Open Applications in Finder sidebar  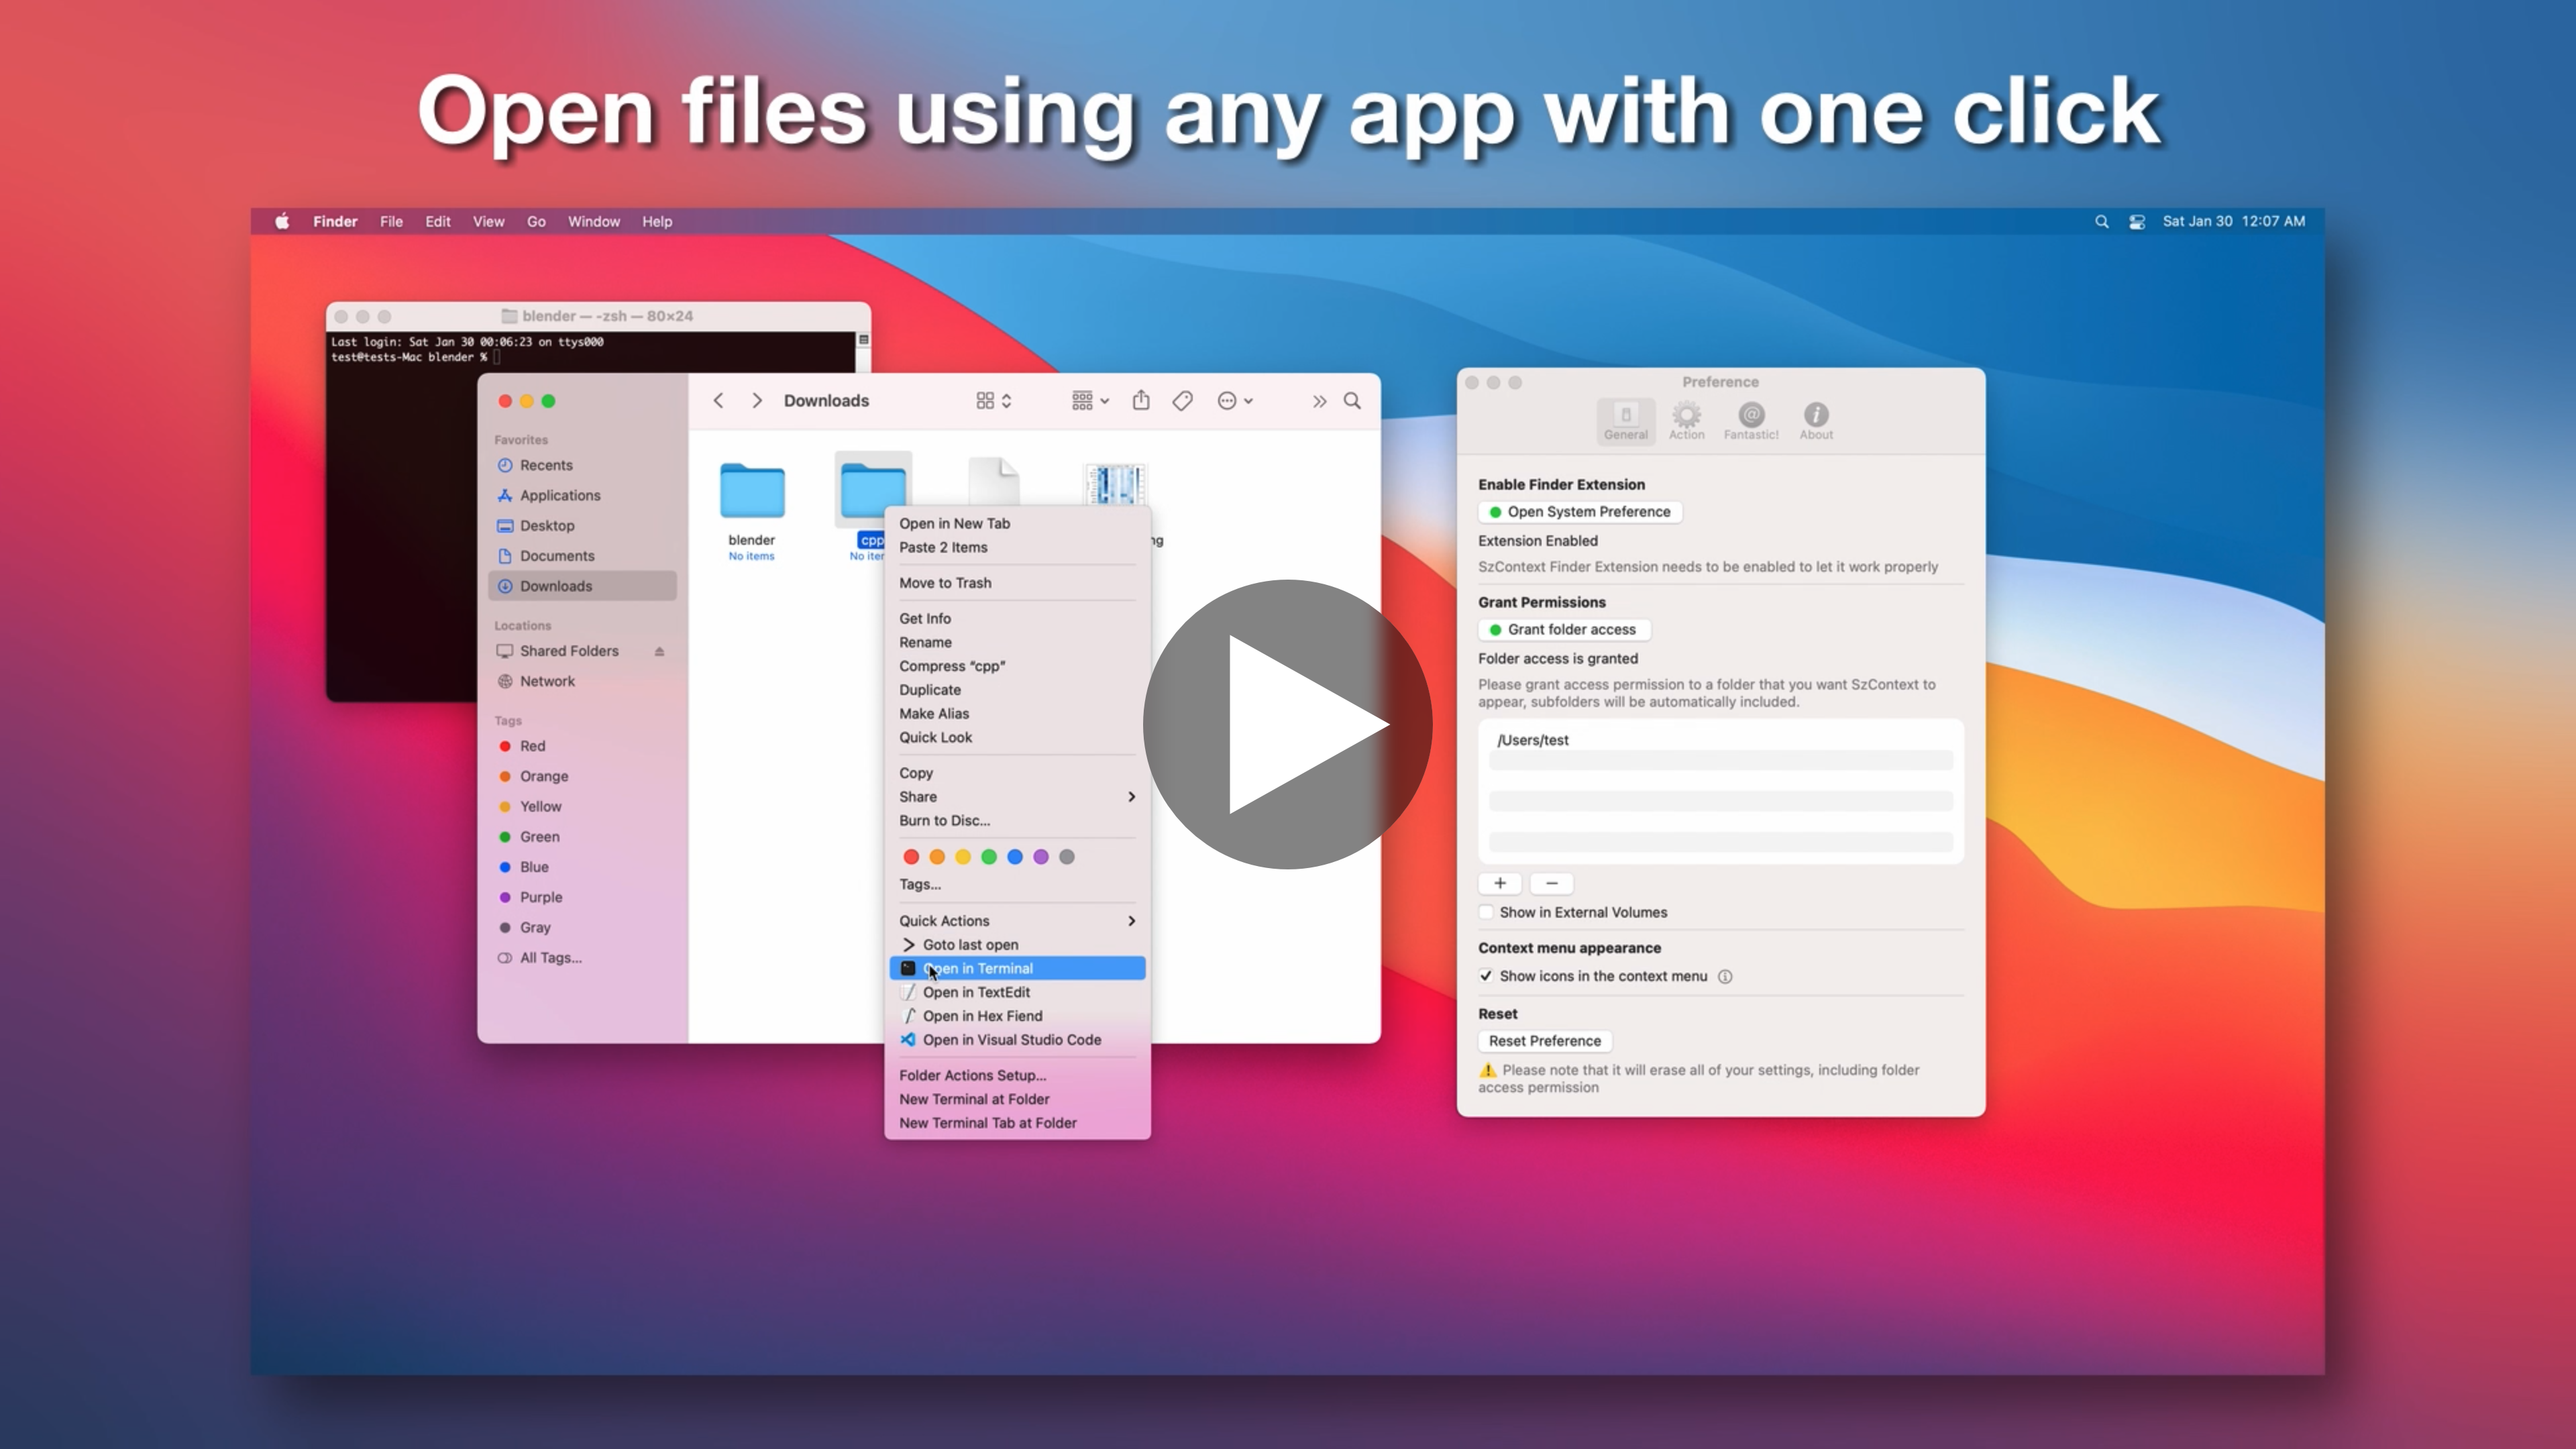582,495
